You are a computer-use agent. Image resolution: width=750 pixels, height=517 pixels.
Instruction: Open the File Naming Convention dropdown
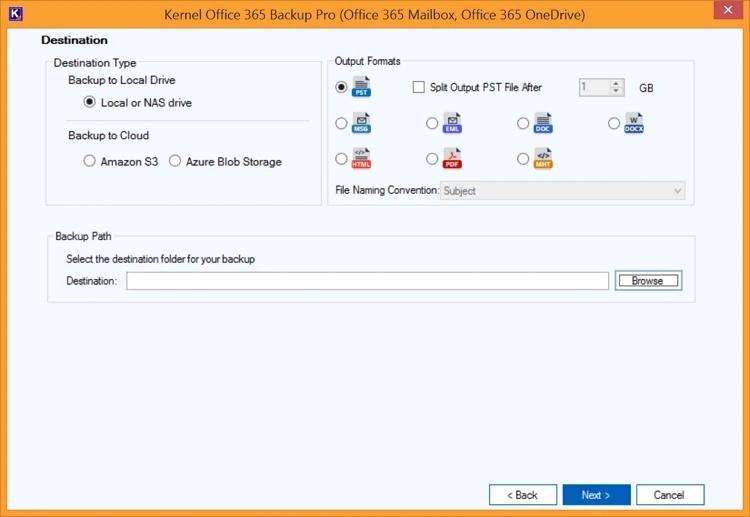[x=562, y=190]
